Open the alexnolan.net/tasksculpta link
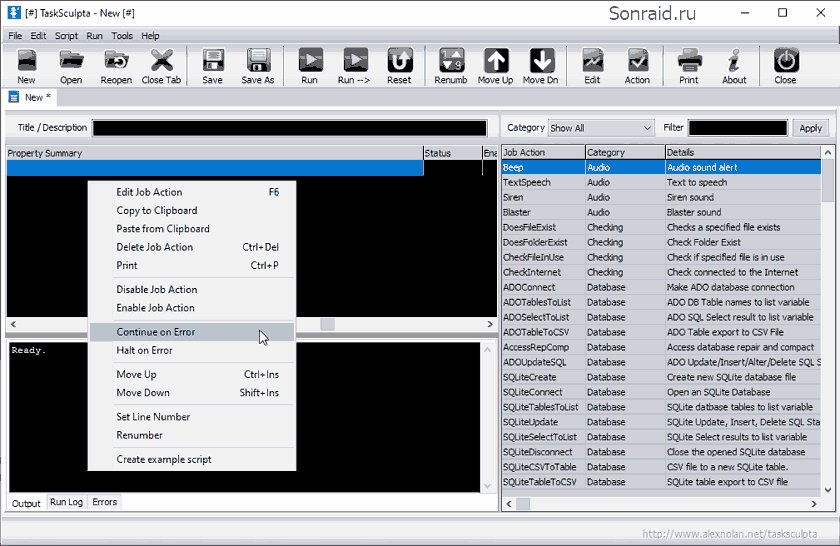This screenshot has height=546, width=840. (730, 534)
